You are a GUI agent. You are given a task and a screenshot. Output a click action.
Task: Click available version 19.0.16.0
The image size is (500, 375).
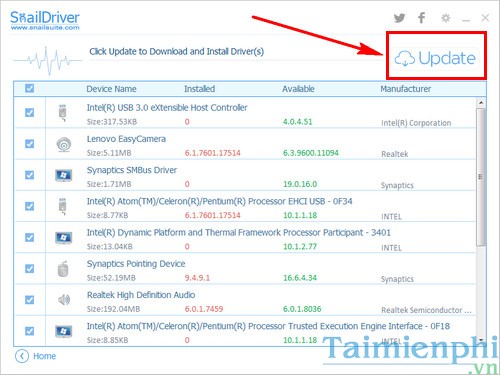300,184
